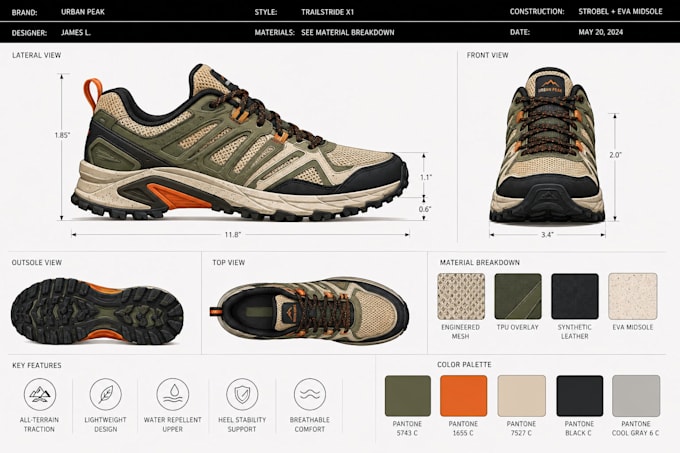Screen dimensions: 680x453
Task: Click the 'LATERAL VIEW' heading
Action: point(37,55)
